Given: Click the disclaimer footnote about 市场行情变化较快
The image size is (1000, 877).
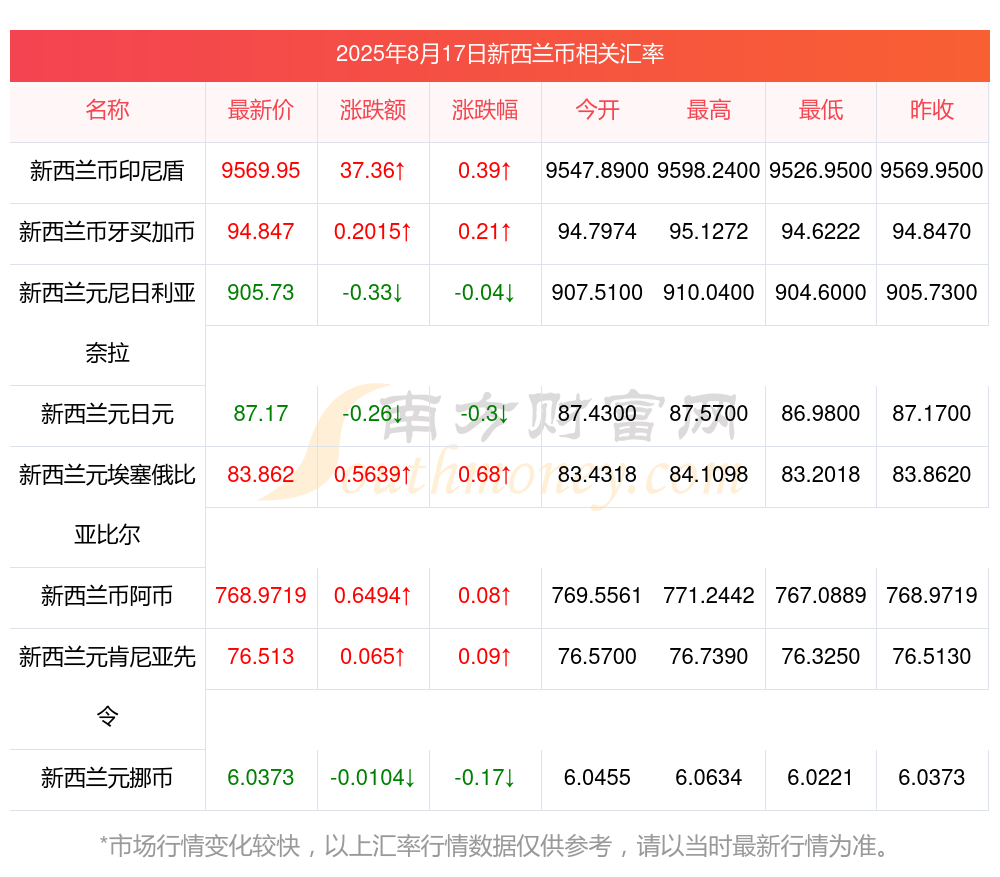Looking at the screenshot, I should [x=495, y=846].
